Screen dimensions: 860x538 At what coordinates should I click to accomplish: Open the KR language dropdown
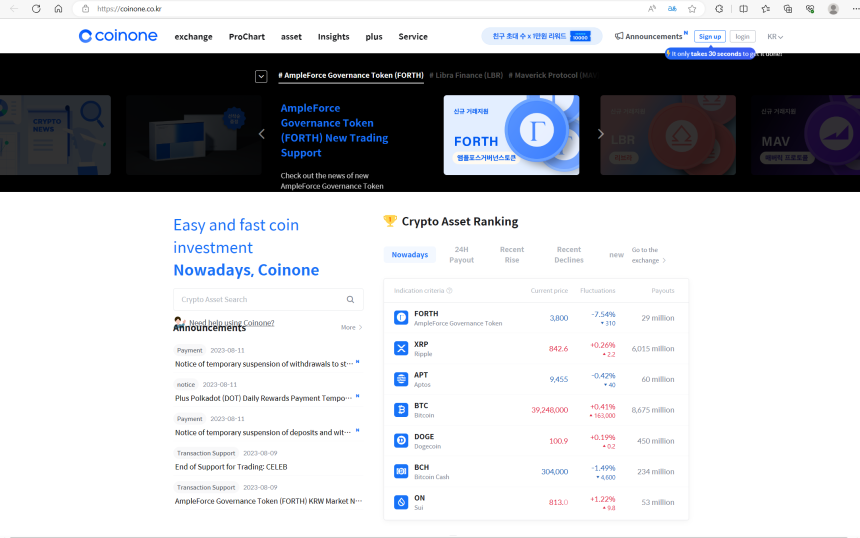774,36
